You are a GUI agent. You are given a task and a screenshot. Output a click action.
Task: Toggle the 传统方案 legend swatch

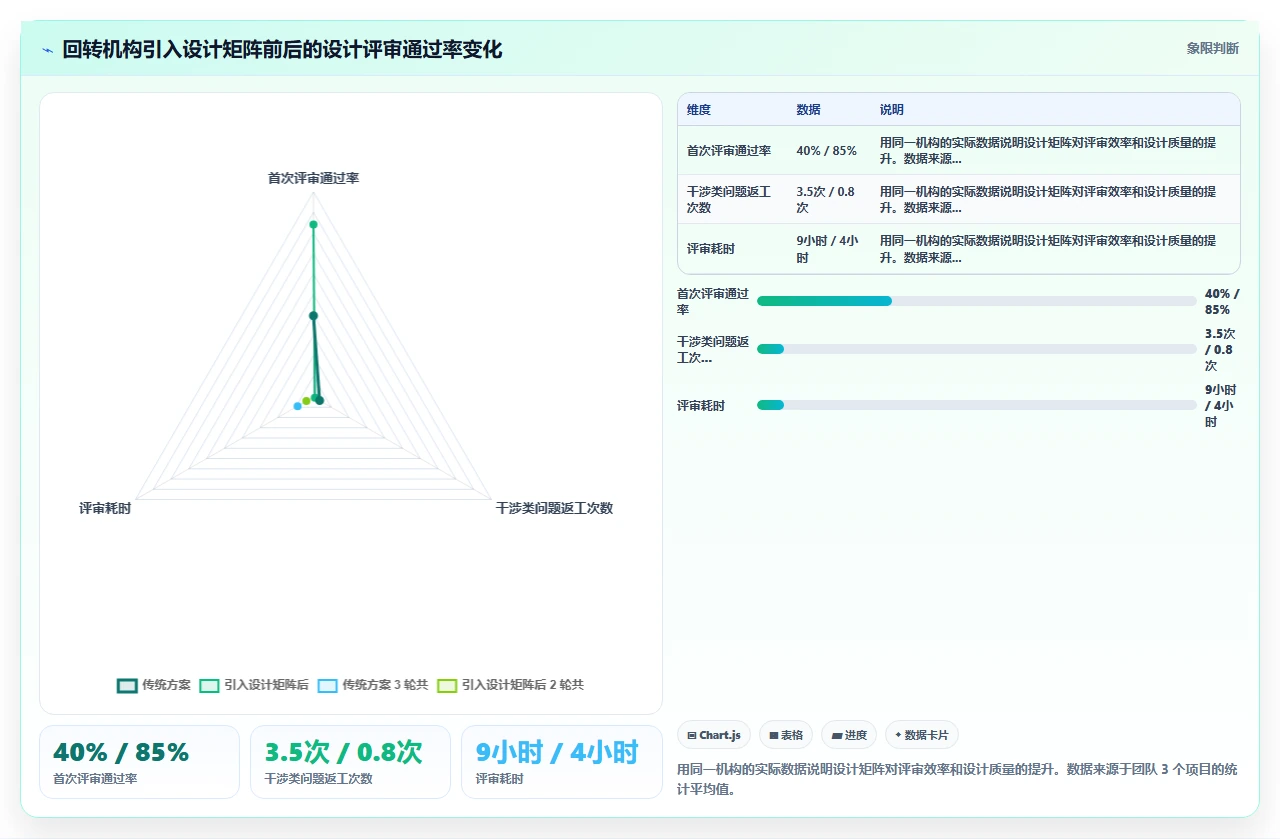pos(127,685)
